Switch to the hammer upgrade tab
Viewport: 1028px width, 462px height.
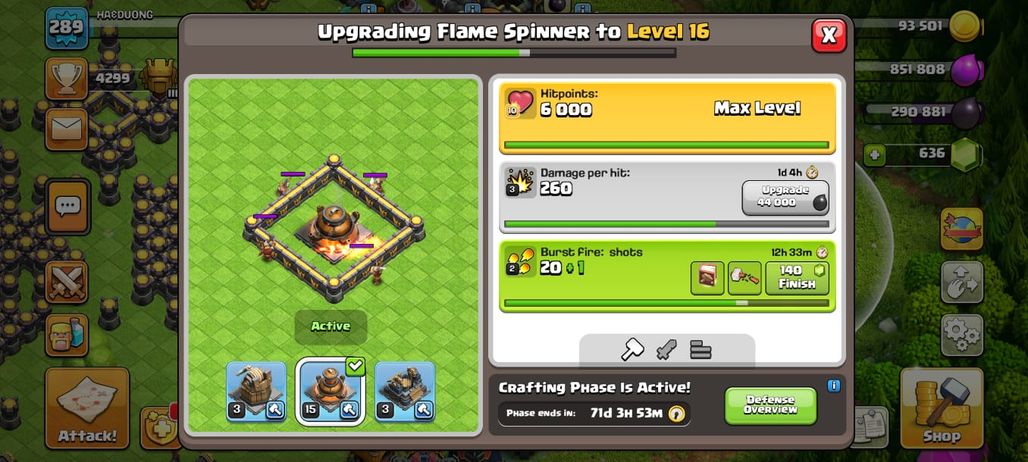pos(632,349)
